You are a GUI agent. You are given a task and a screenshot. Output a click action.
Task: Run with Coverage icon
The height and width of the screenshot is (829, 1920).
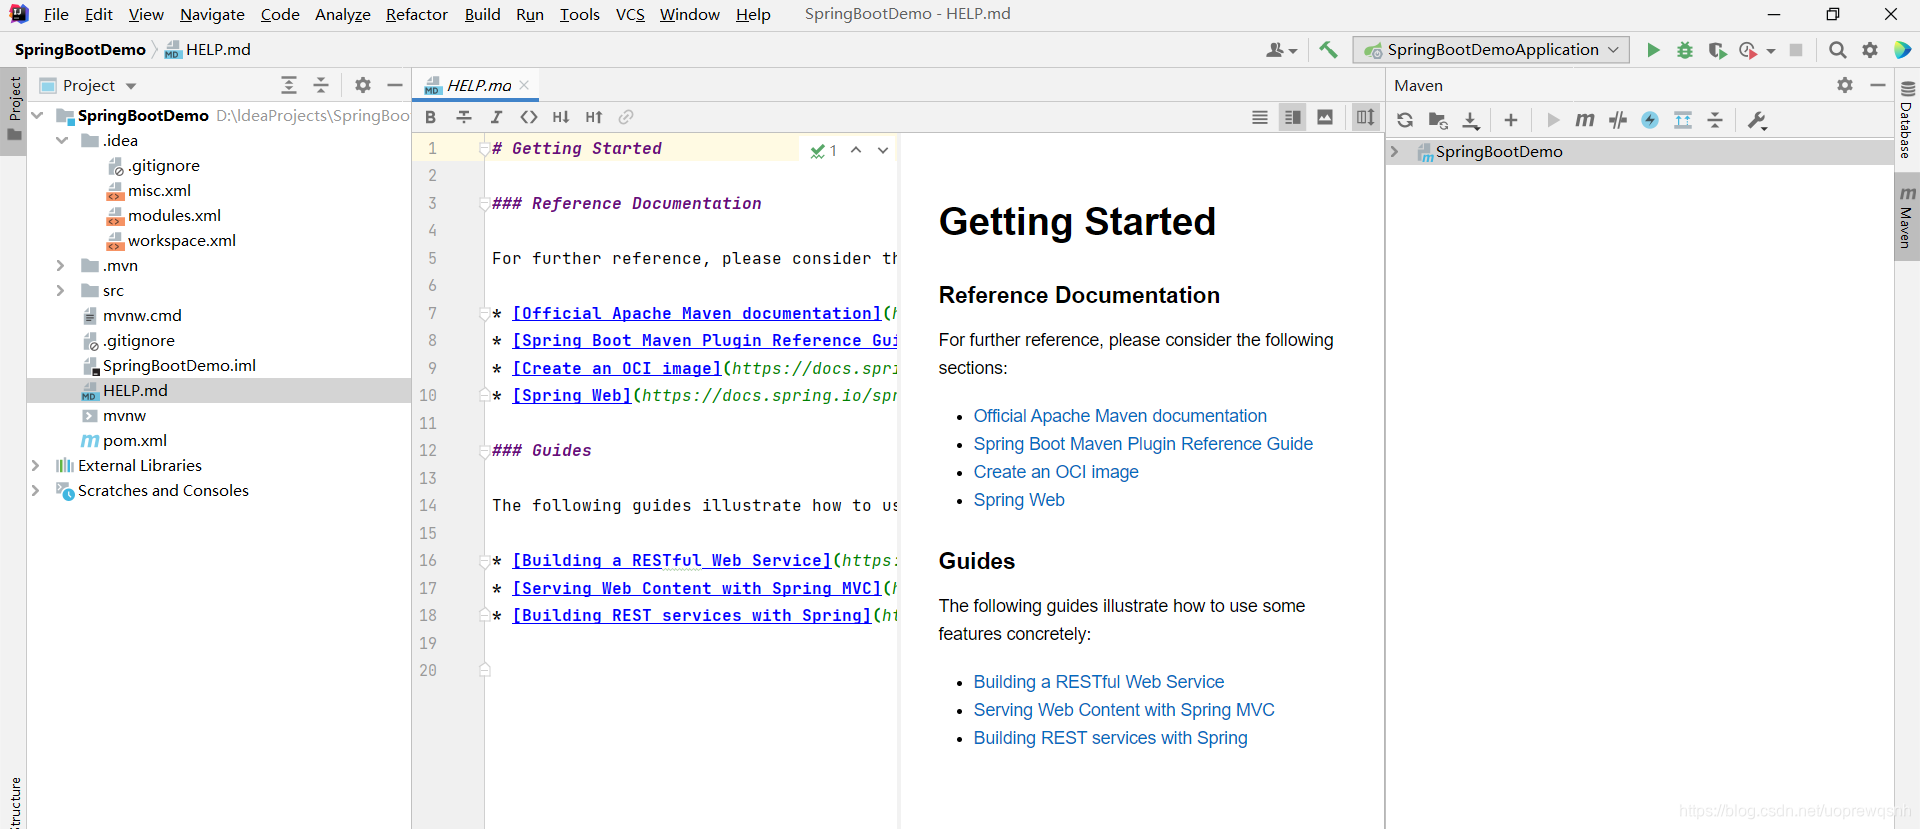[x=1717, y=50]
